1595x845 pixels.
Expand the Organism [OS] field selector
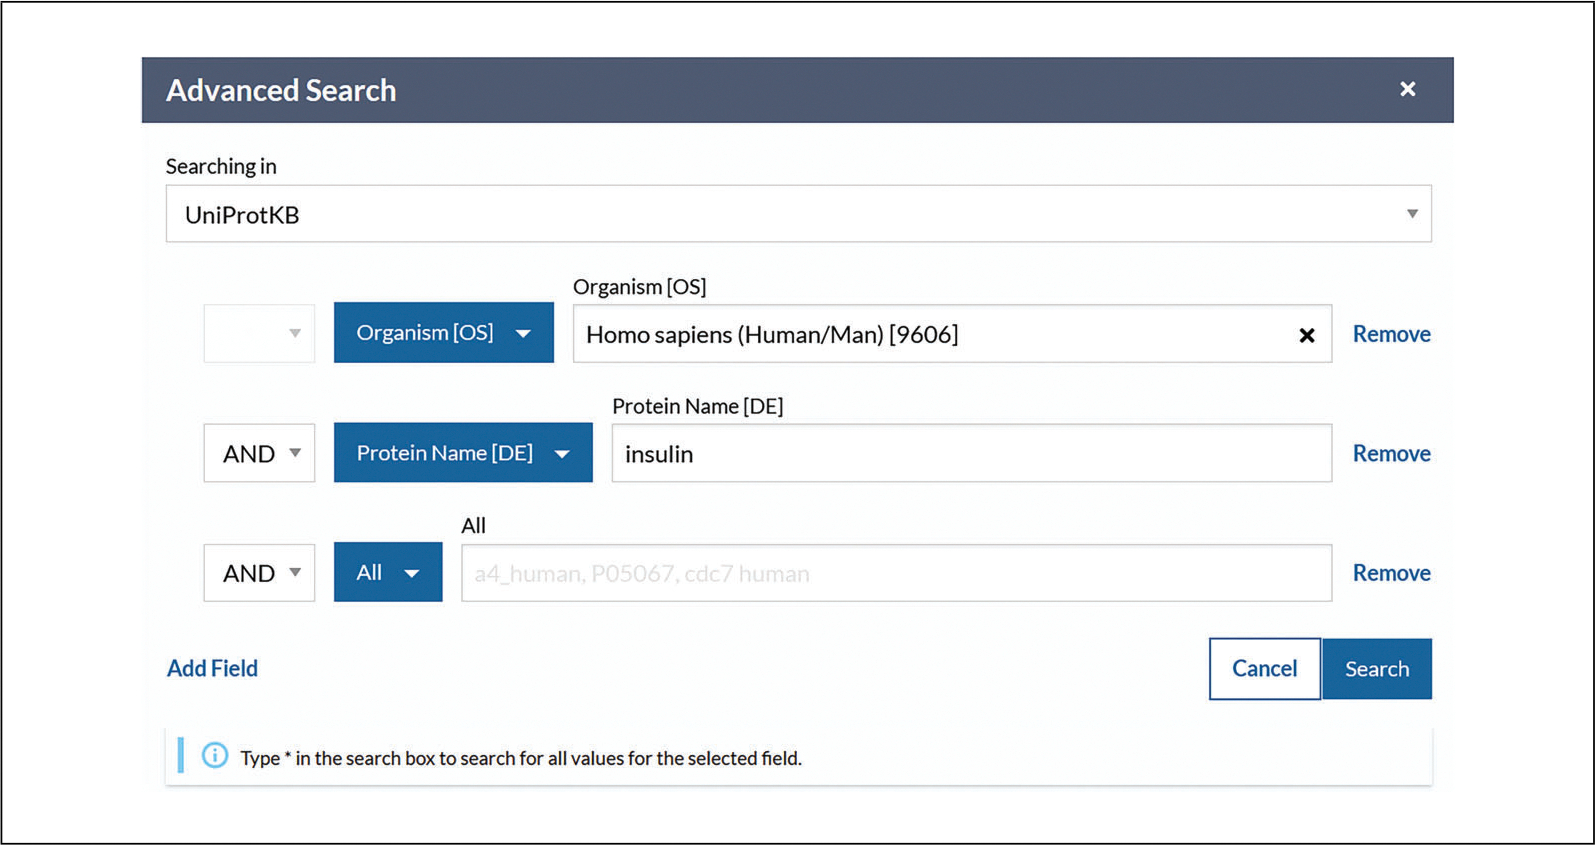(443, 333)
